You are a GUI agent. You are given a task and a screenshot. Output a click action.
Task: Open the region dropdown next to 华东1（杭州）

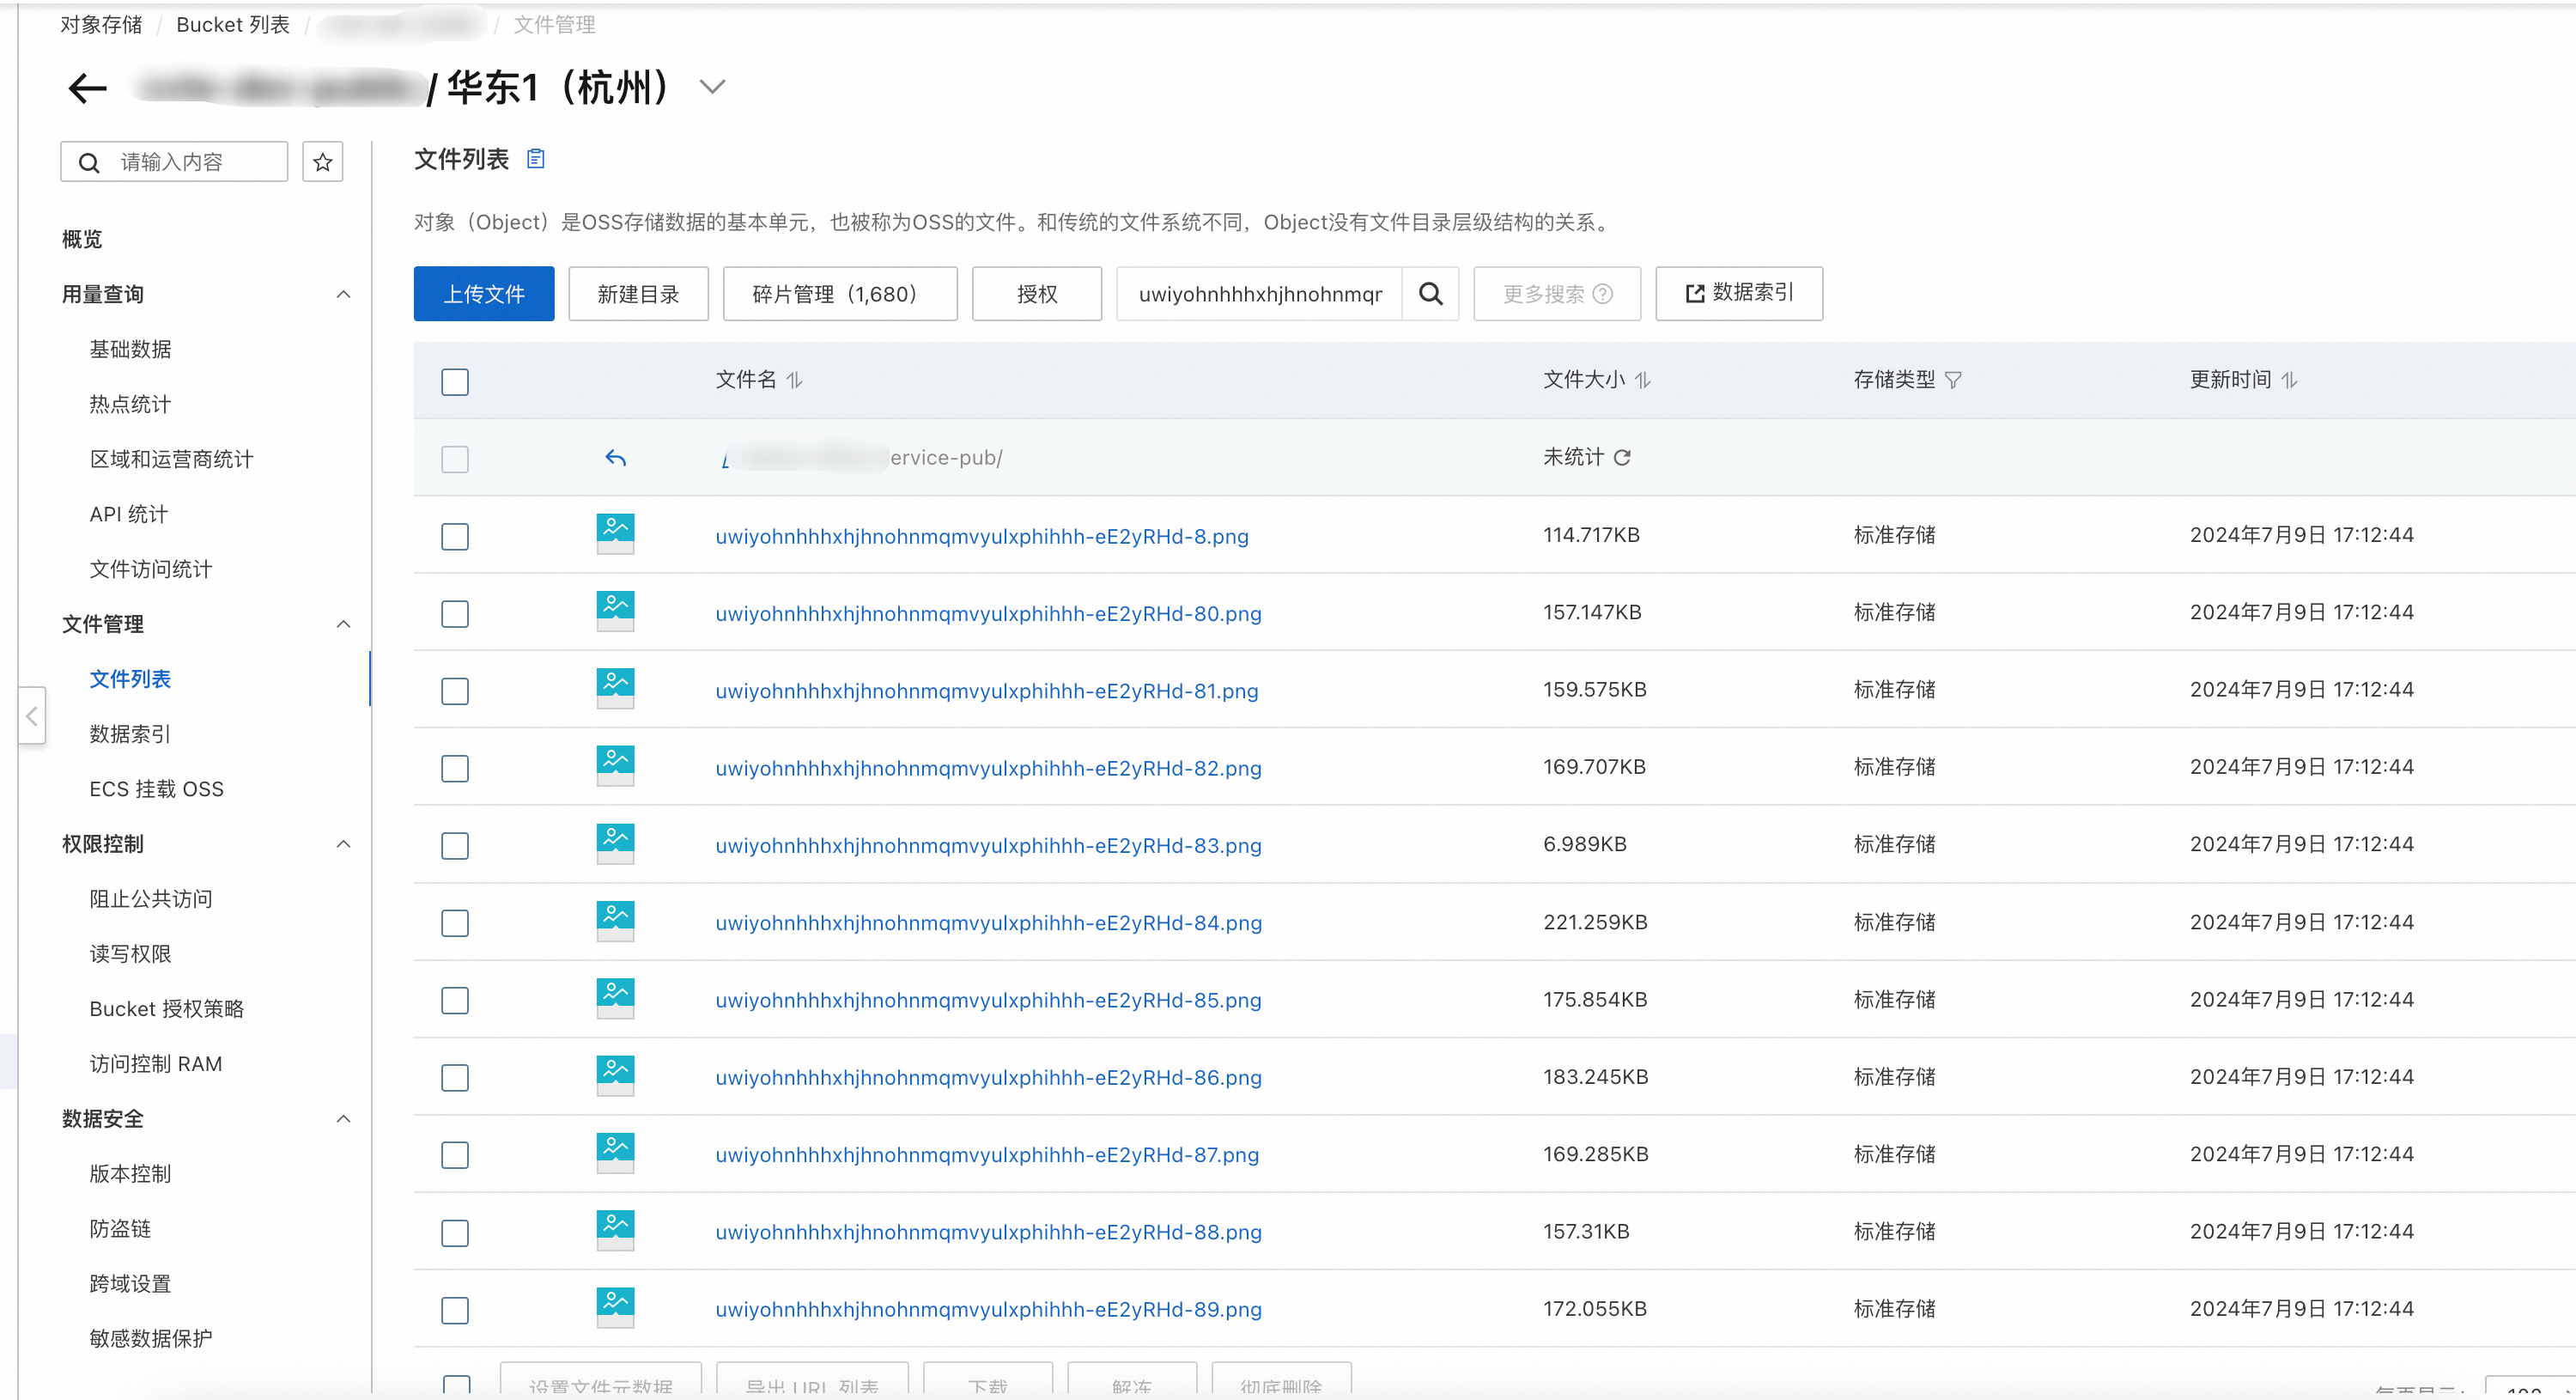712,87
